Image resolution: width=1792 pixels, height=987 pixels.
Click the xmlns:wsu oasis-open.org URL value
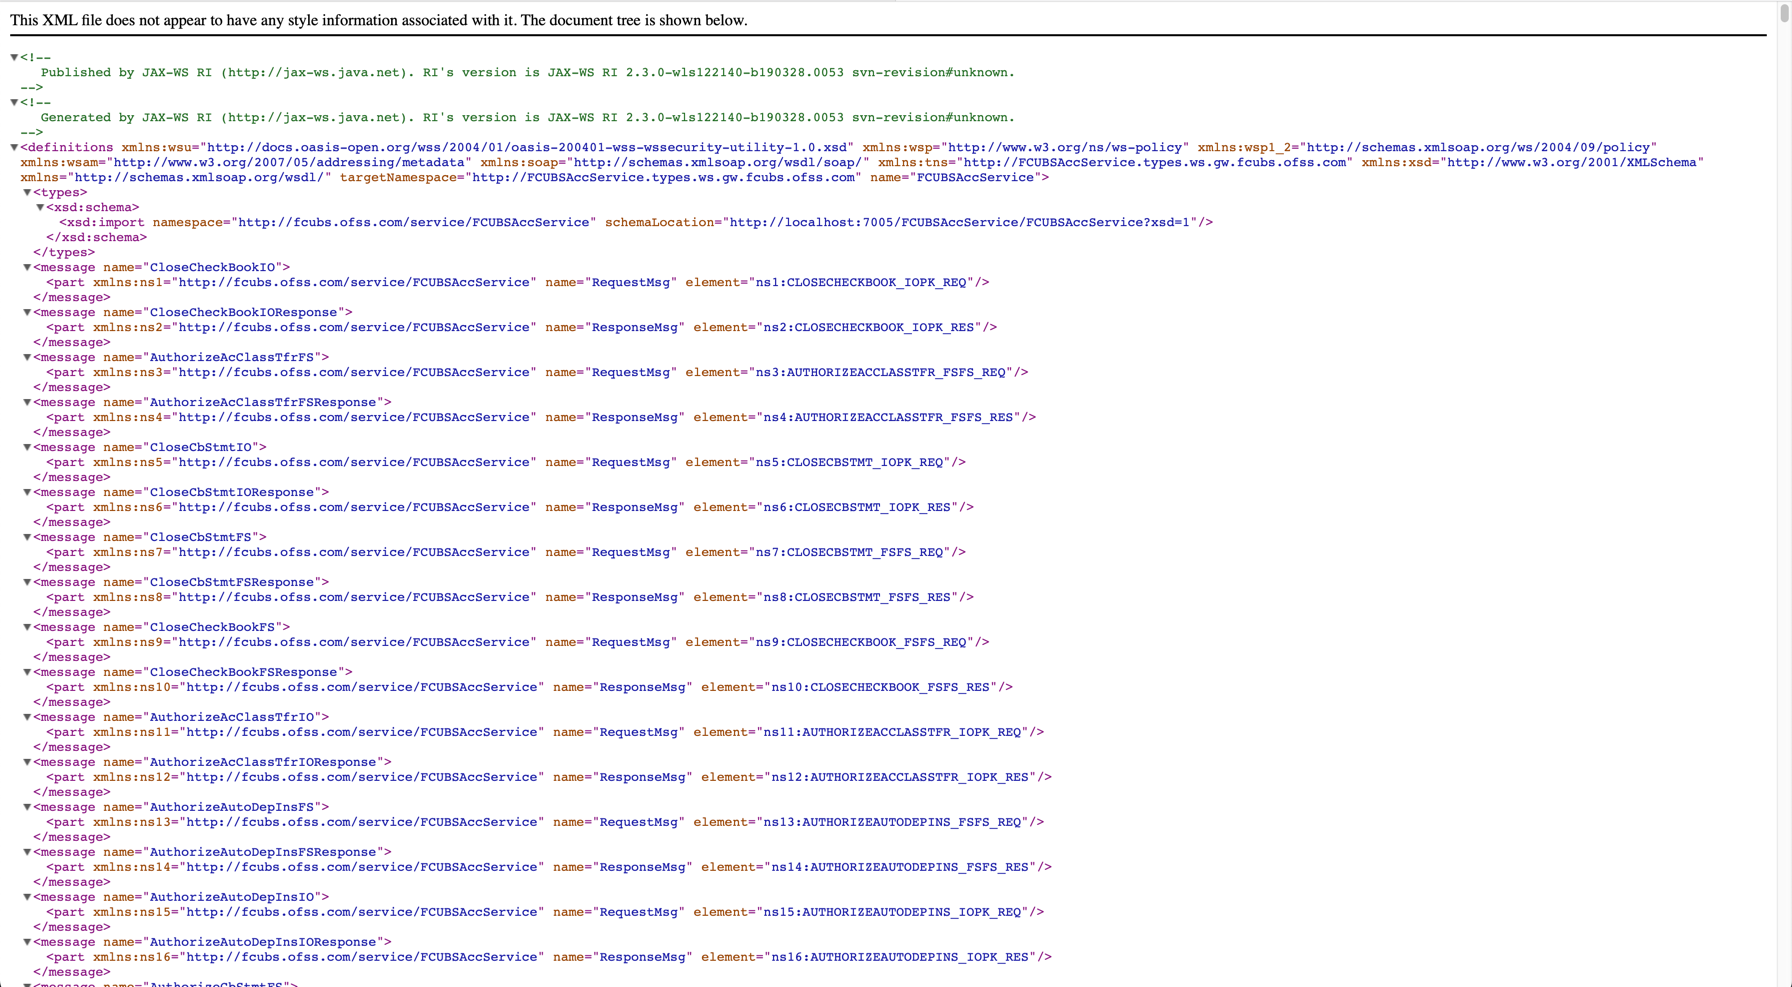click(527, 148)
